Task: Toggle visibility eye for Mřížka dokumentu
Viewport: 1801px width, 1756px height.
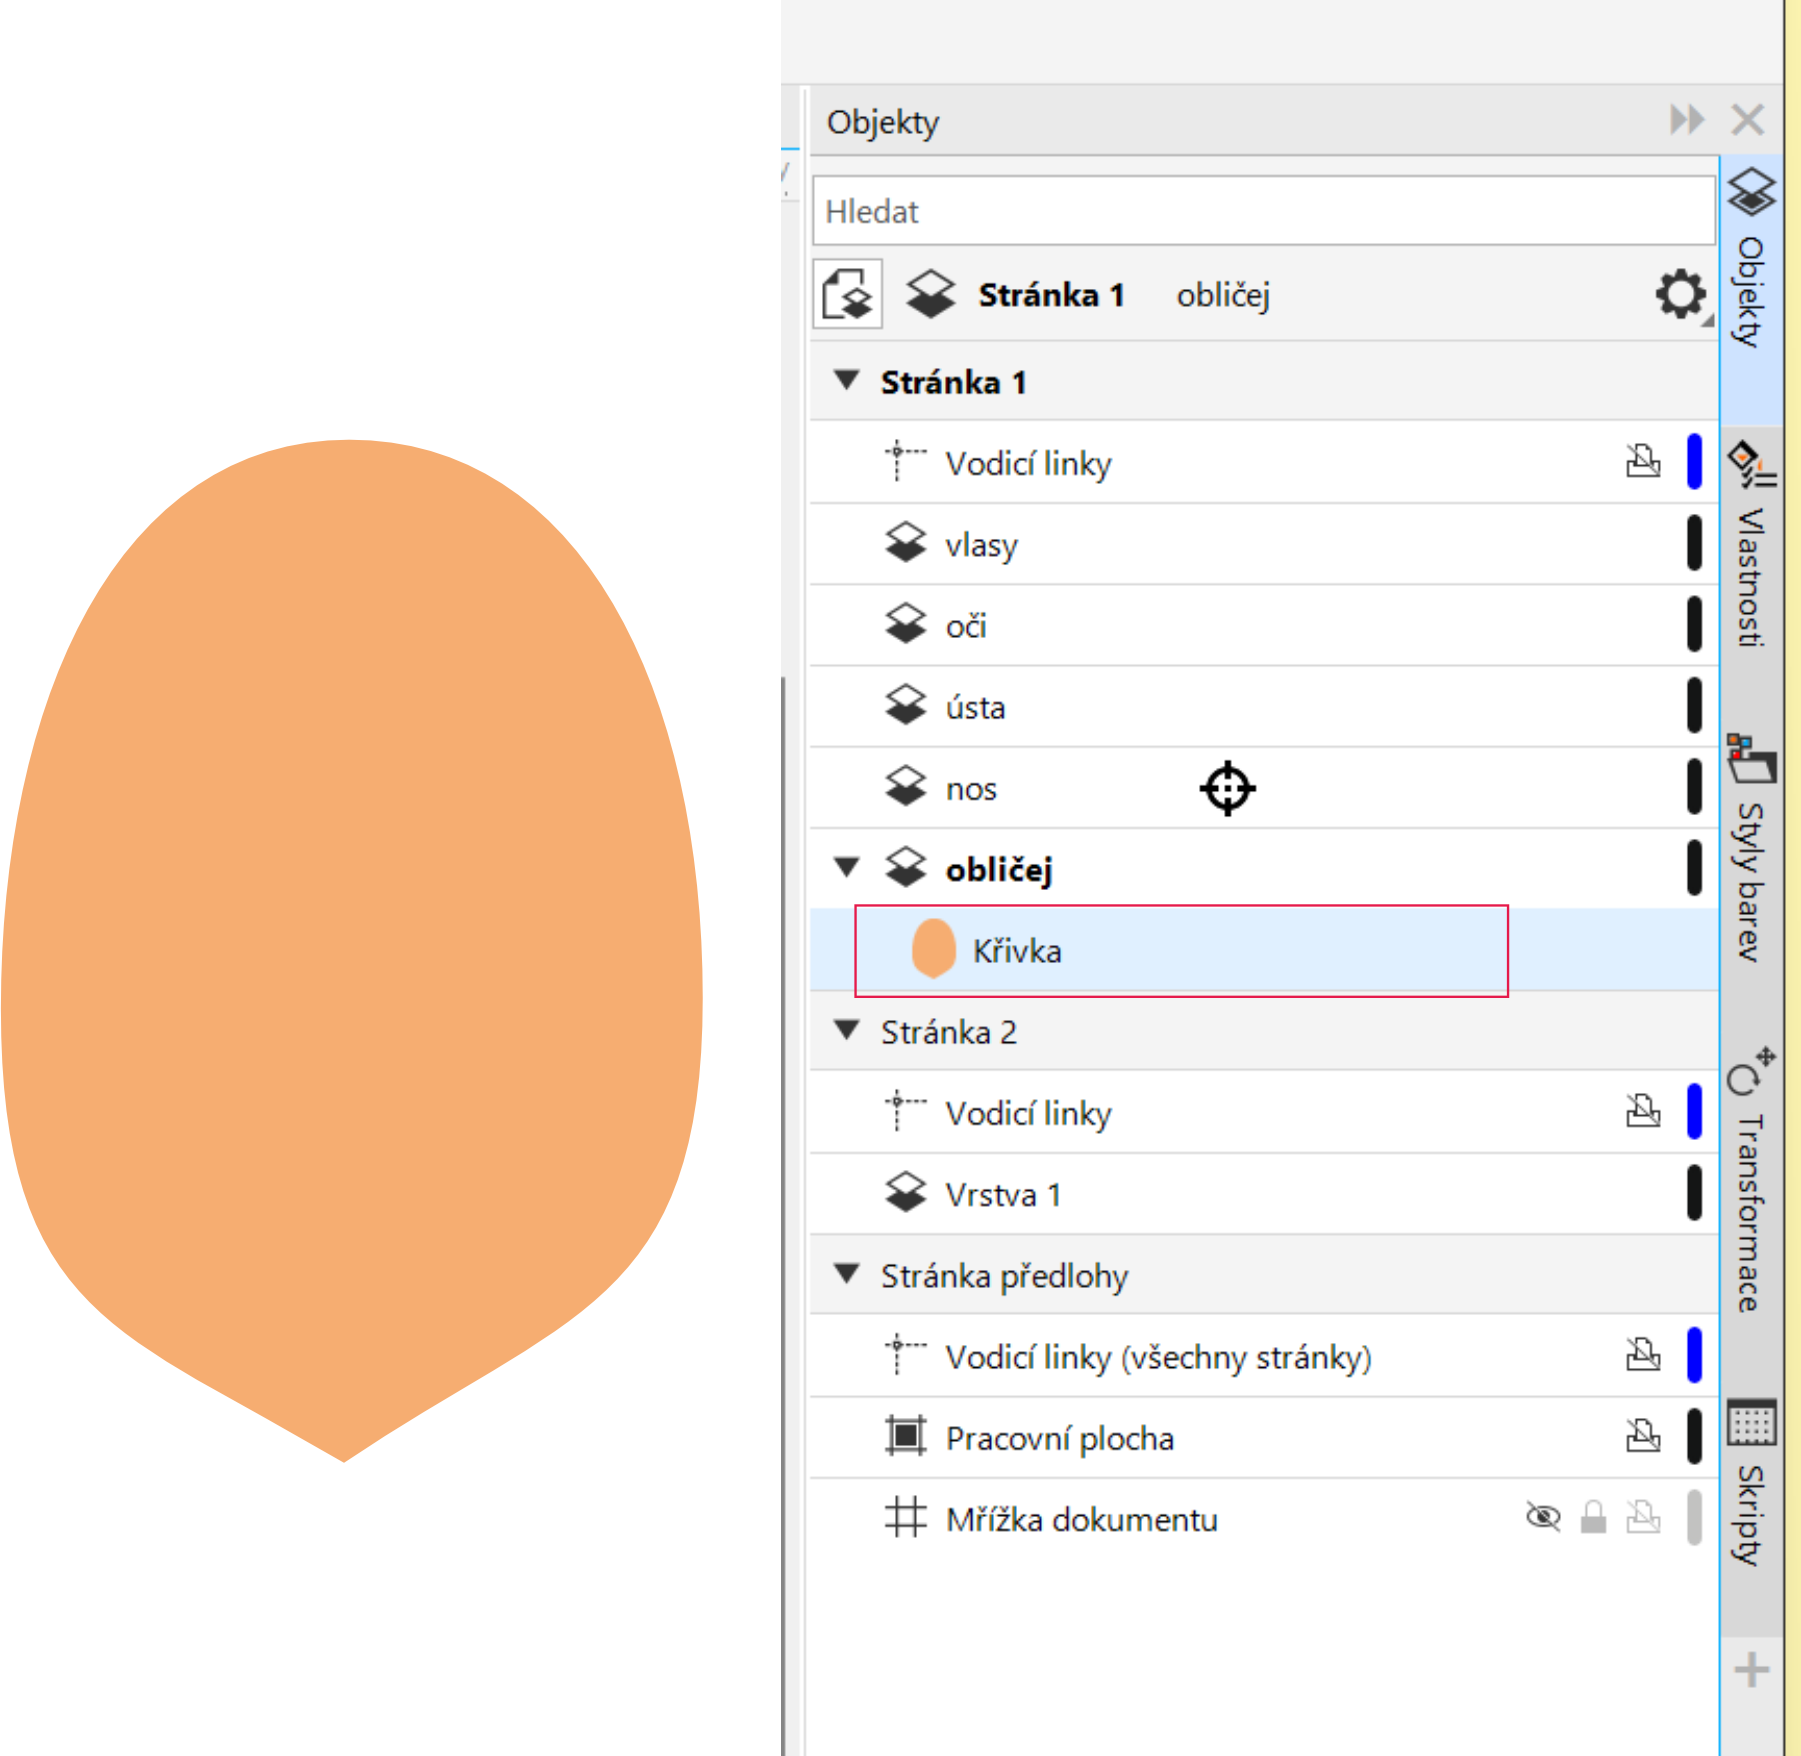Action: [x=1543, y=1518]
